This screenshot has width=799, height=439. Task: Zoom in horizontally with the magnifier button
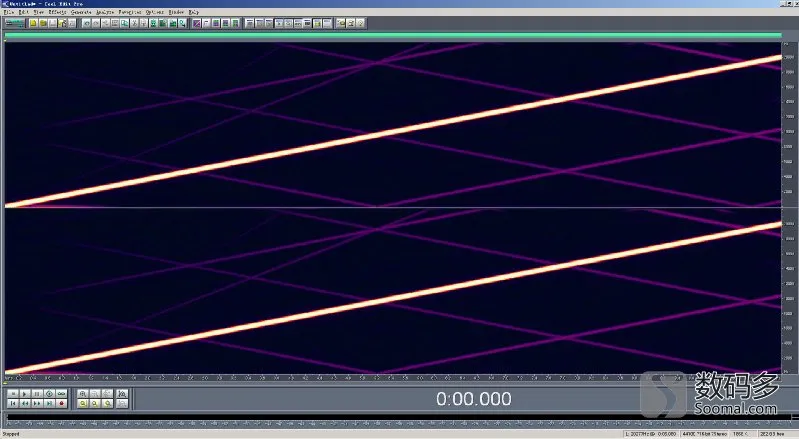pos(83,394)
